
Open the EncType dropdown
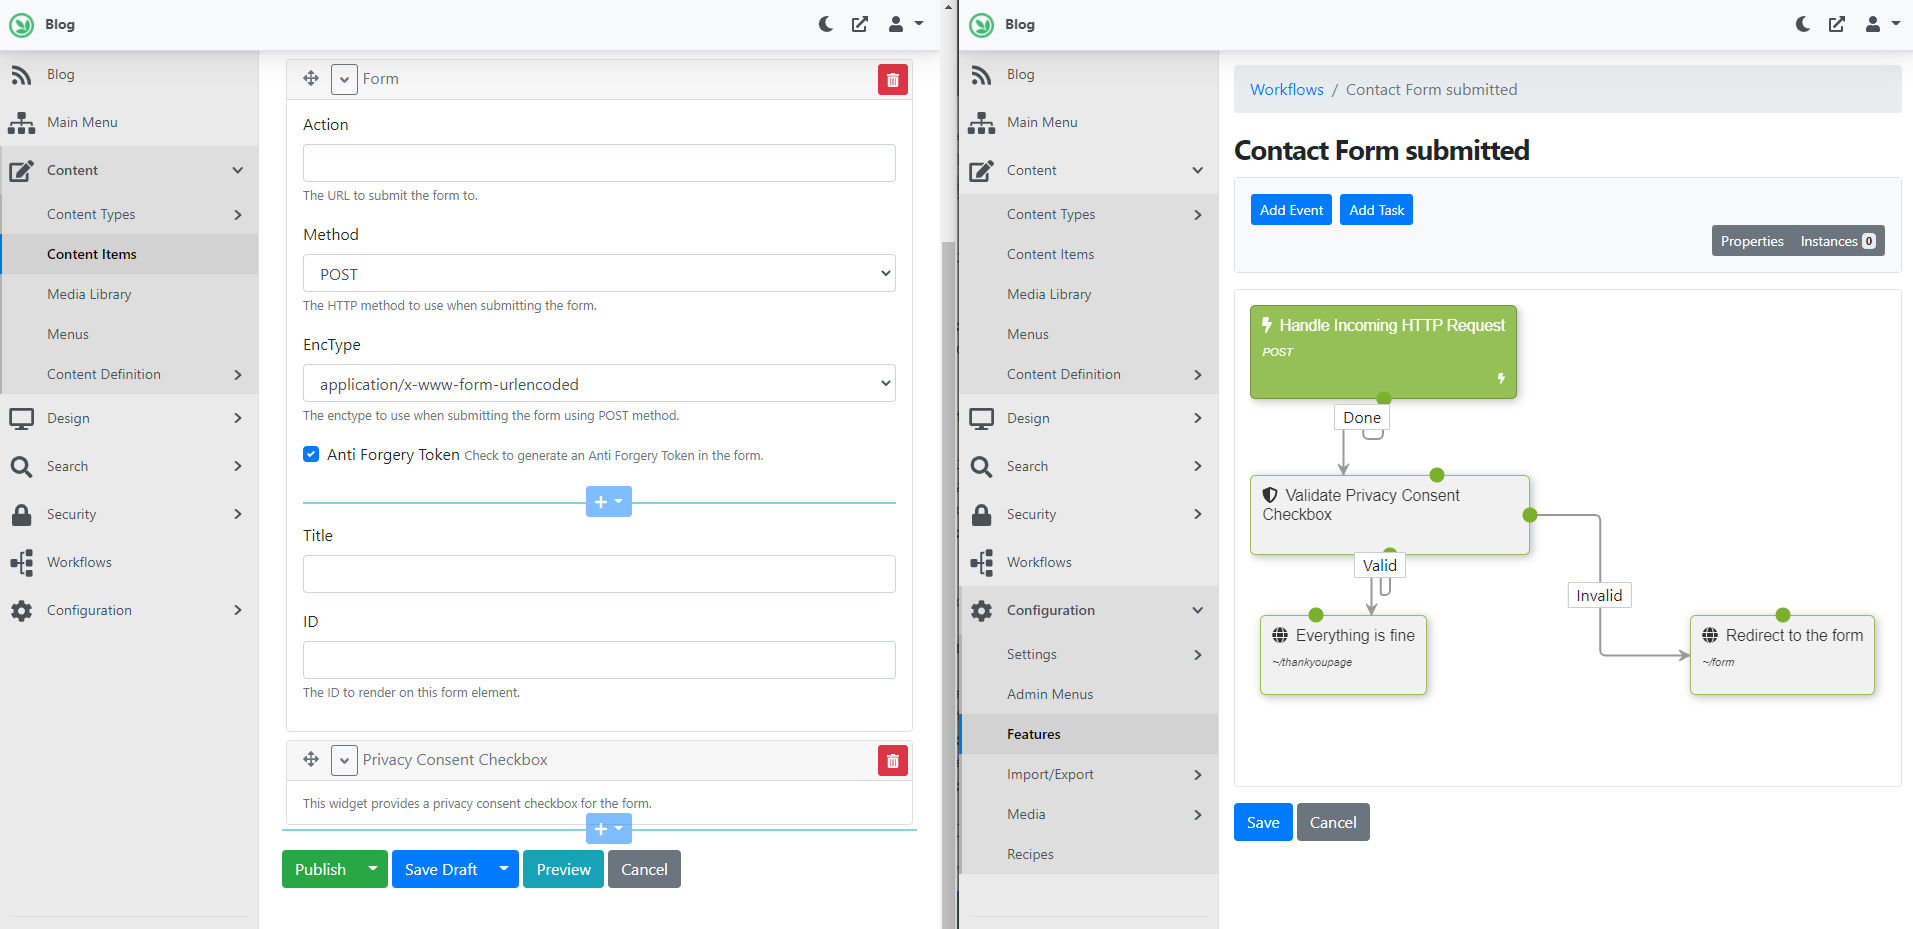[599, 383]
